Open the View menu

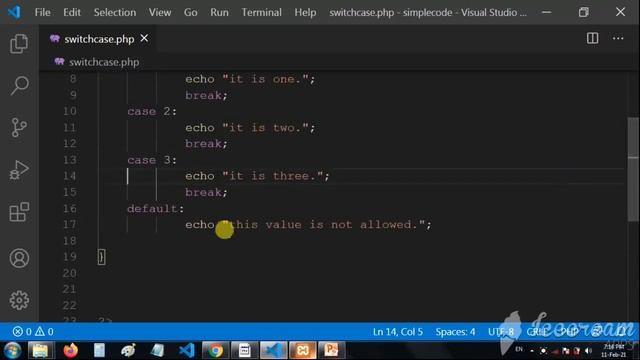[x=160, y=12]
